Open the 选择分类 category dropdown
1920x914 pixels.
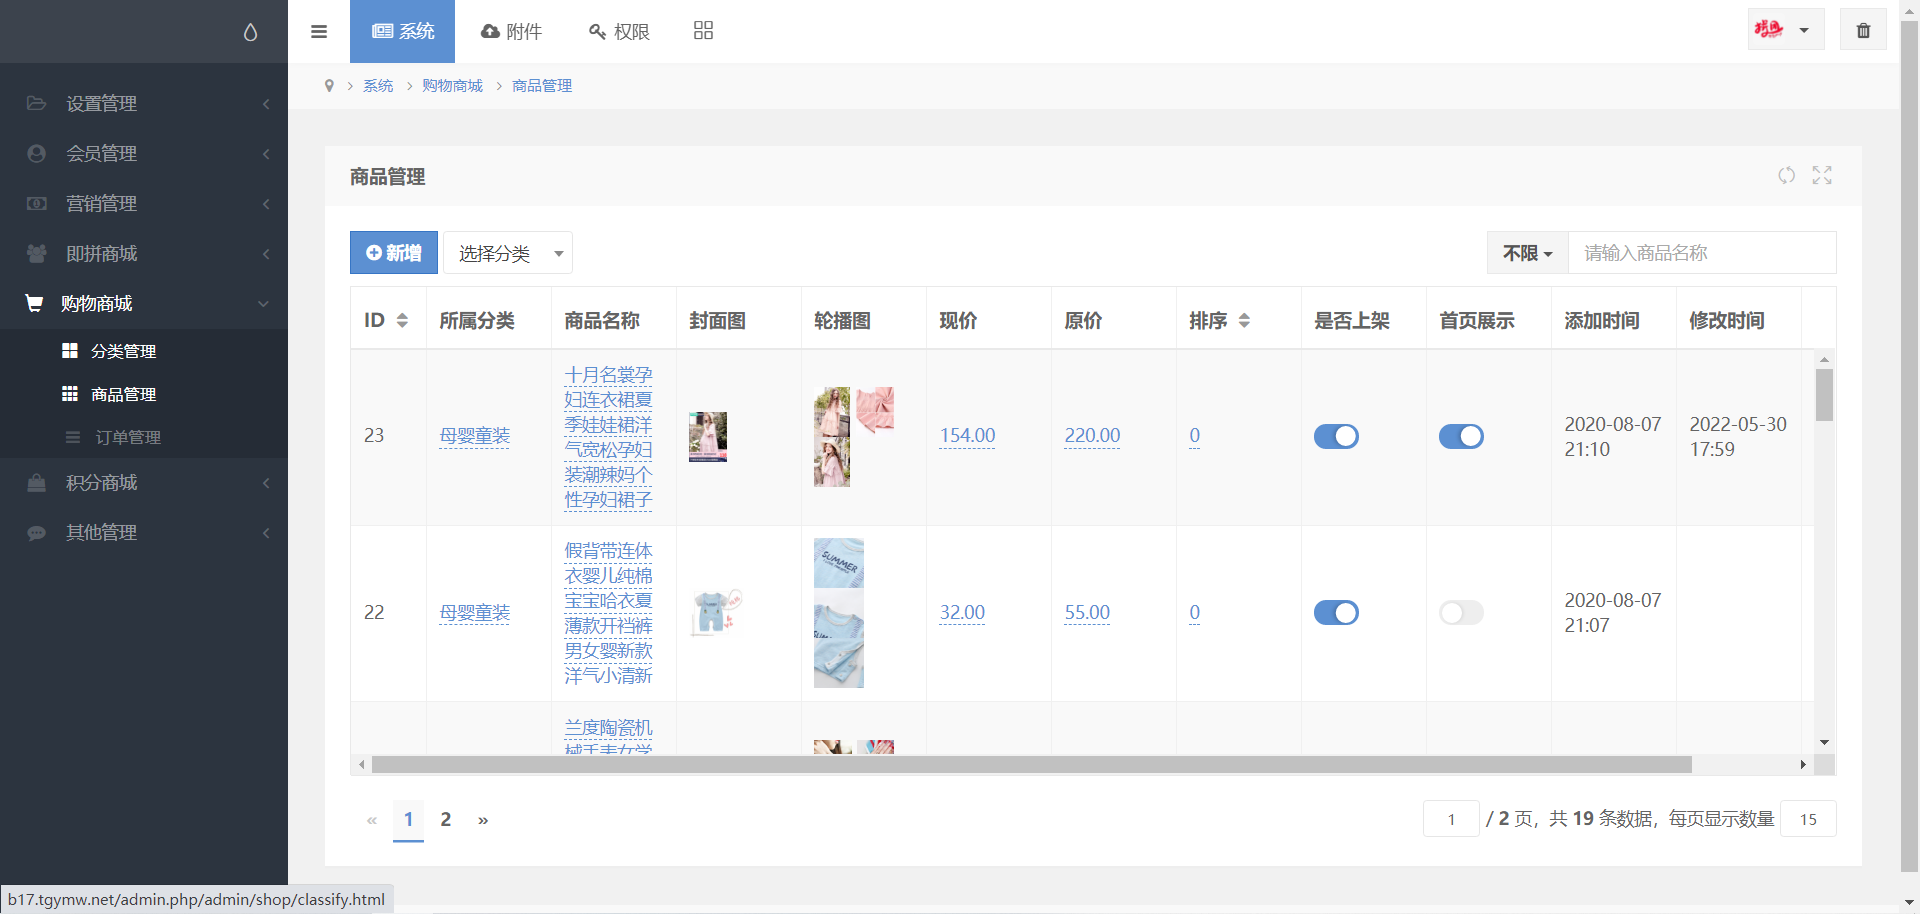coord(508,253)
